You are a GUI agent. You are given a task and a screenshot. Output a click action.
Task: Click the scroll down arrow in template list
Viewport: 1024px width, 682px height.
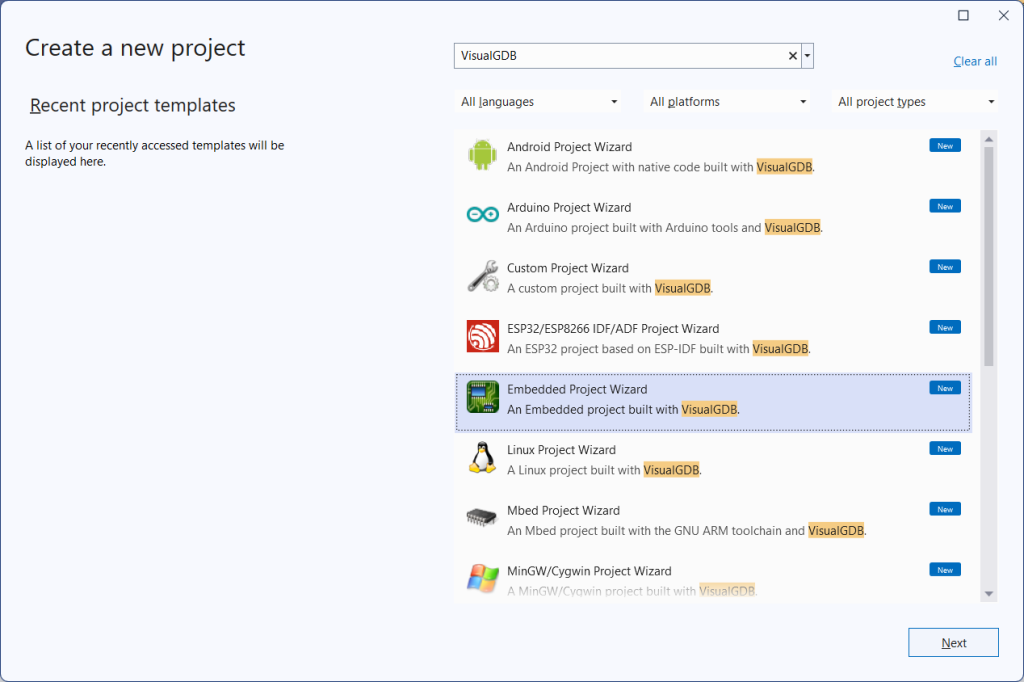click(989, 593)
